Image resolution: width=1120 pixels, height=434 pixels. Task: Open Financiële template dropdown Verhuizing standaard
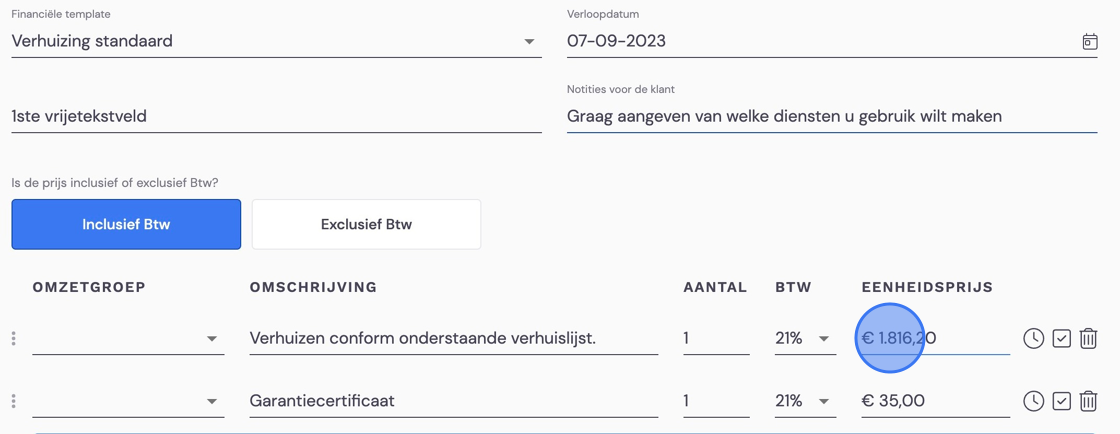coord(276,41)
